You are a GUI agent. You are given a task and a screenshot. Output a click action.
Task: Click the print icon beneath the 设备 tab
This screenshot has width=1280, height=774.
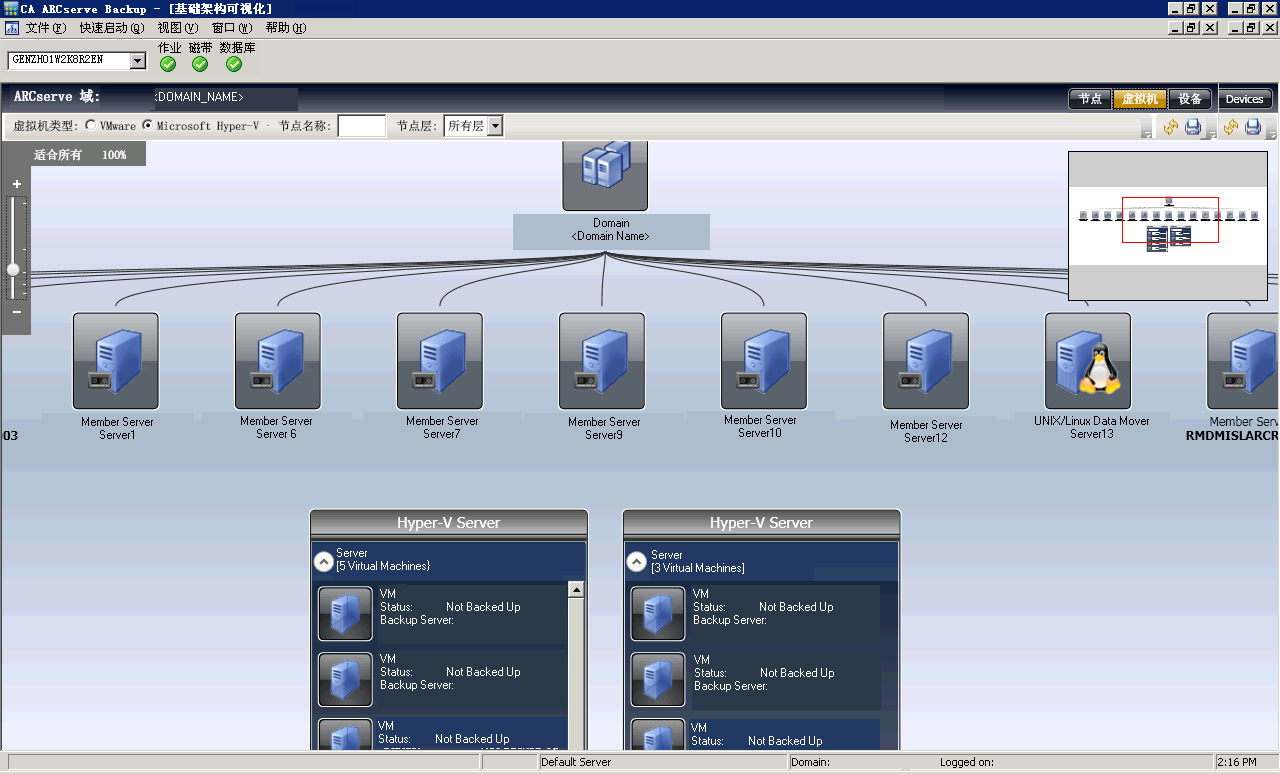point(1193,127)
